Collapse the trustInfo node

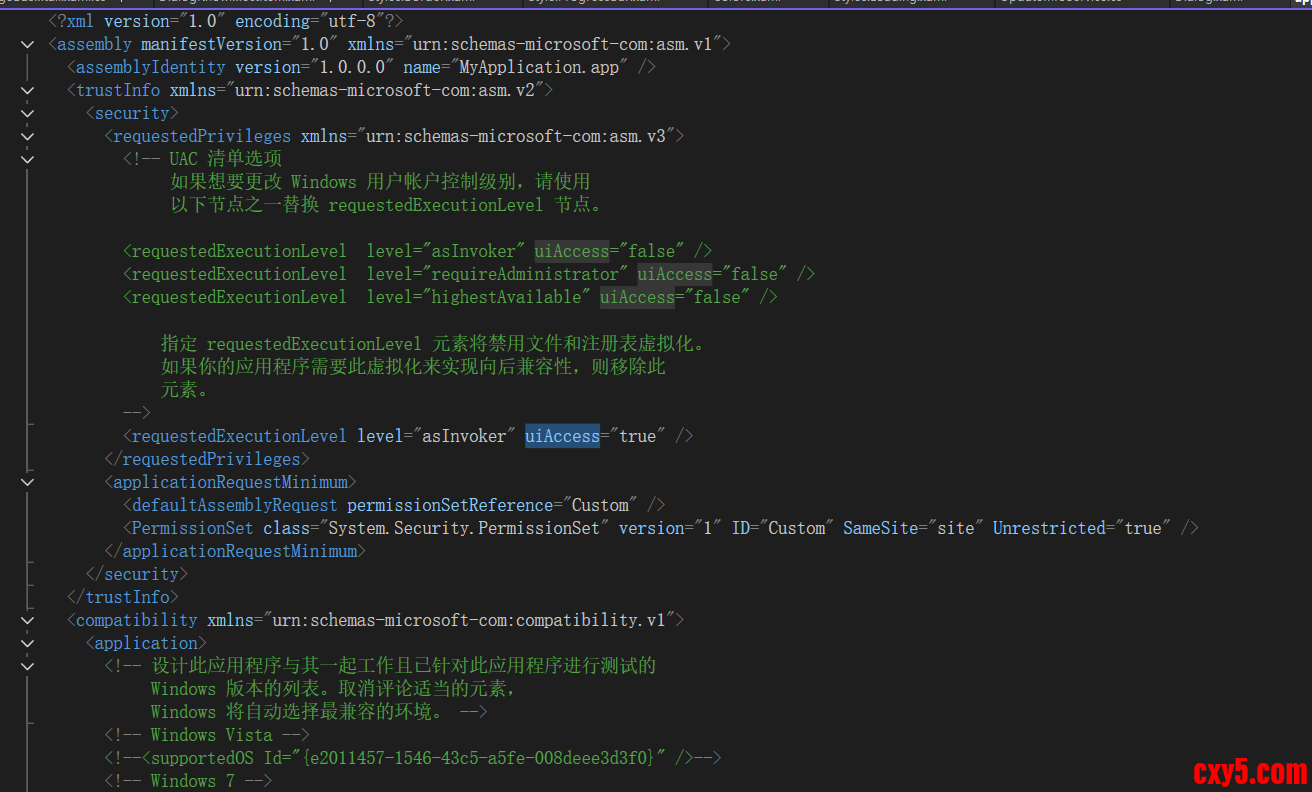point(27,90)
